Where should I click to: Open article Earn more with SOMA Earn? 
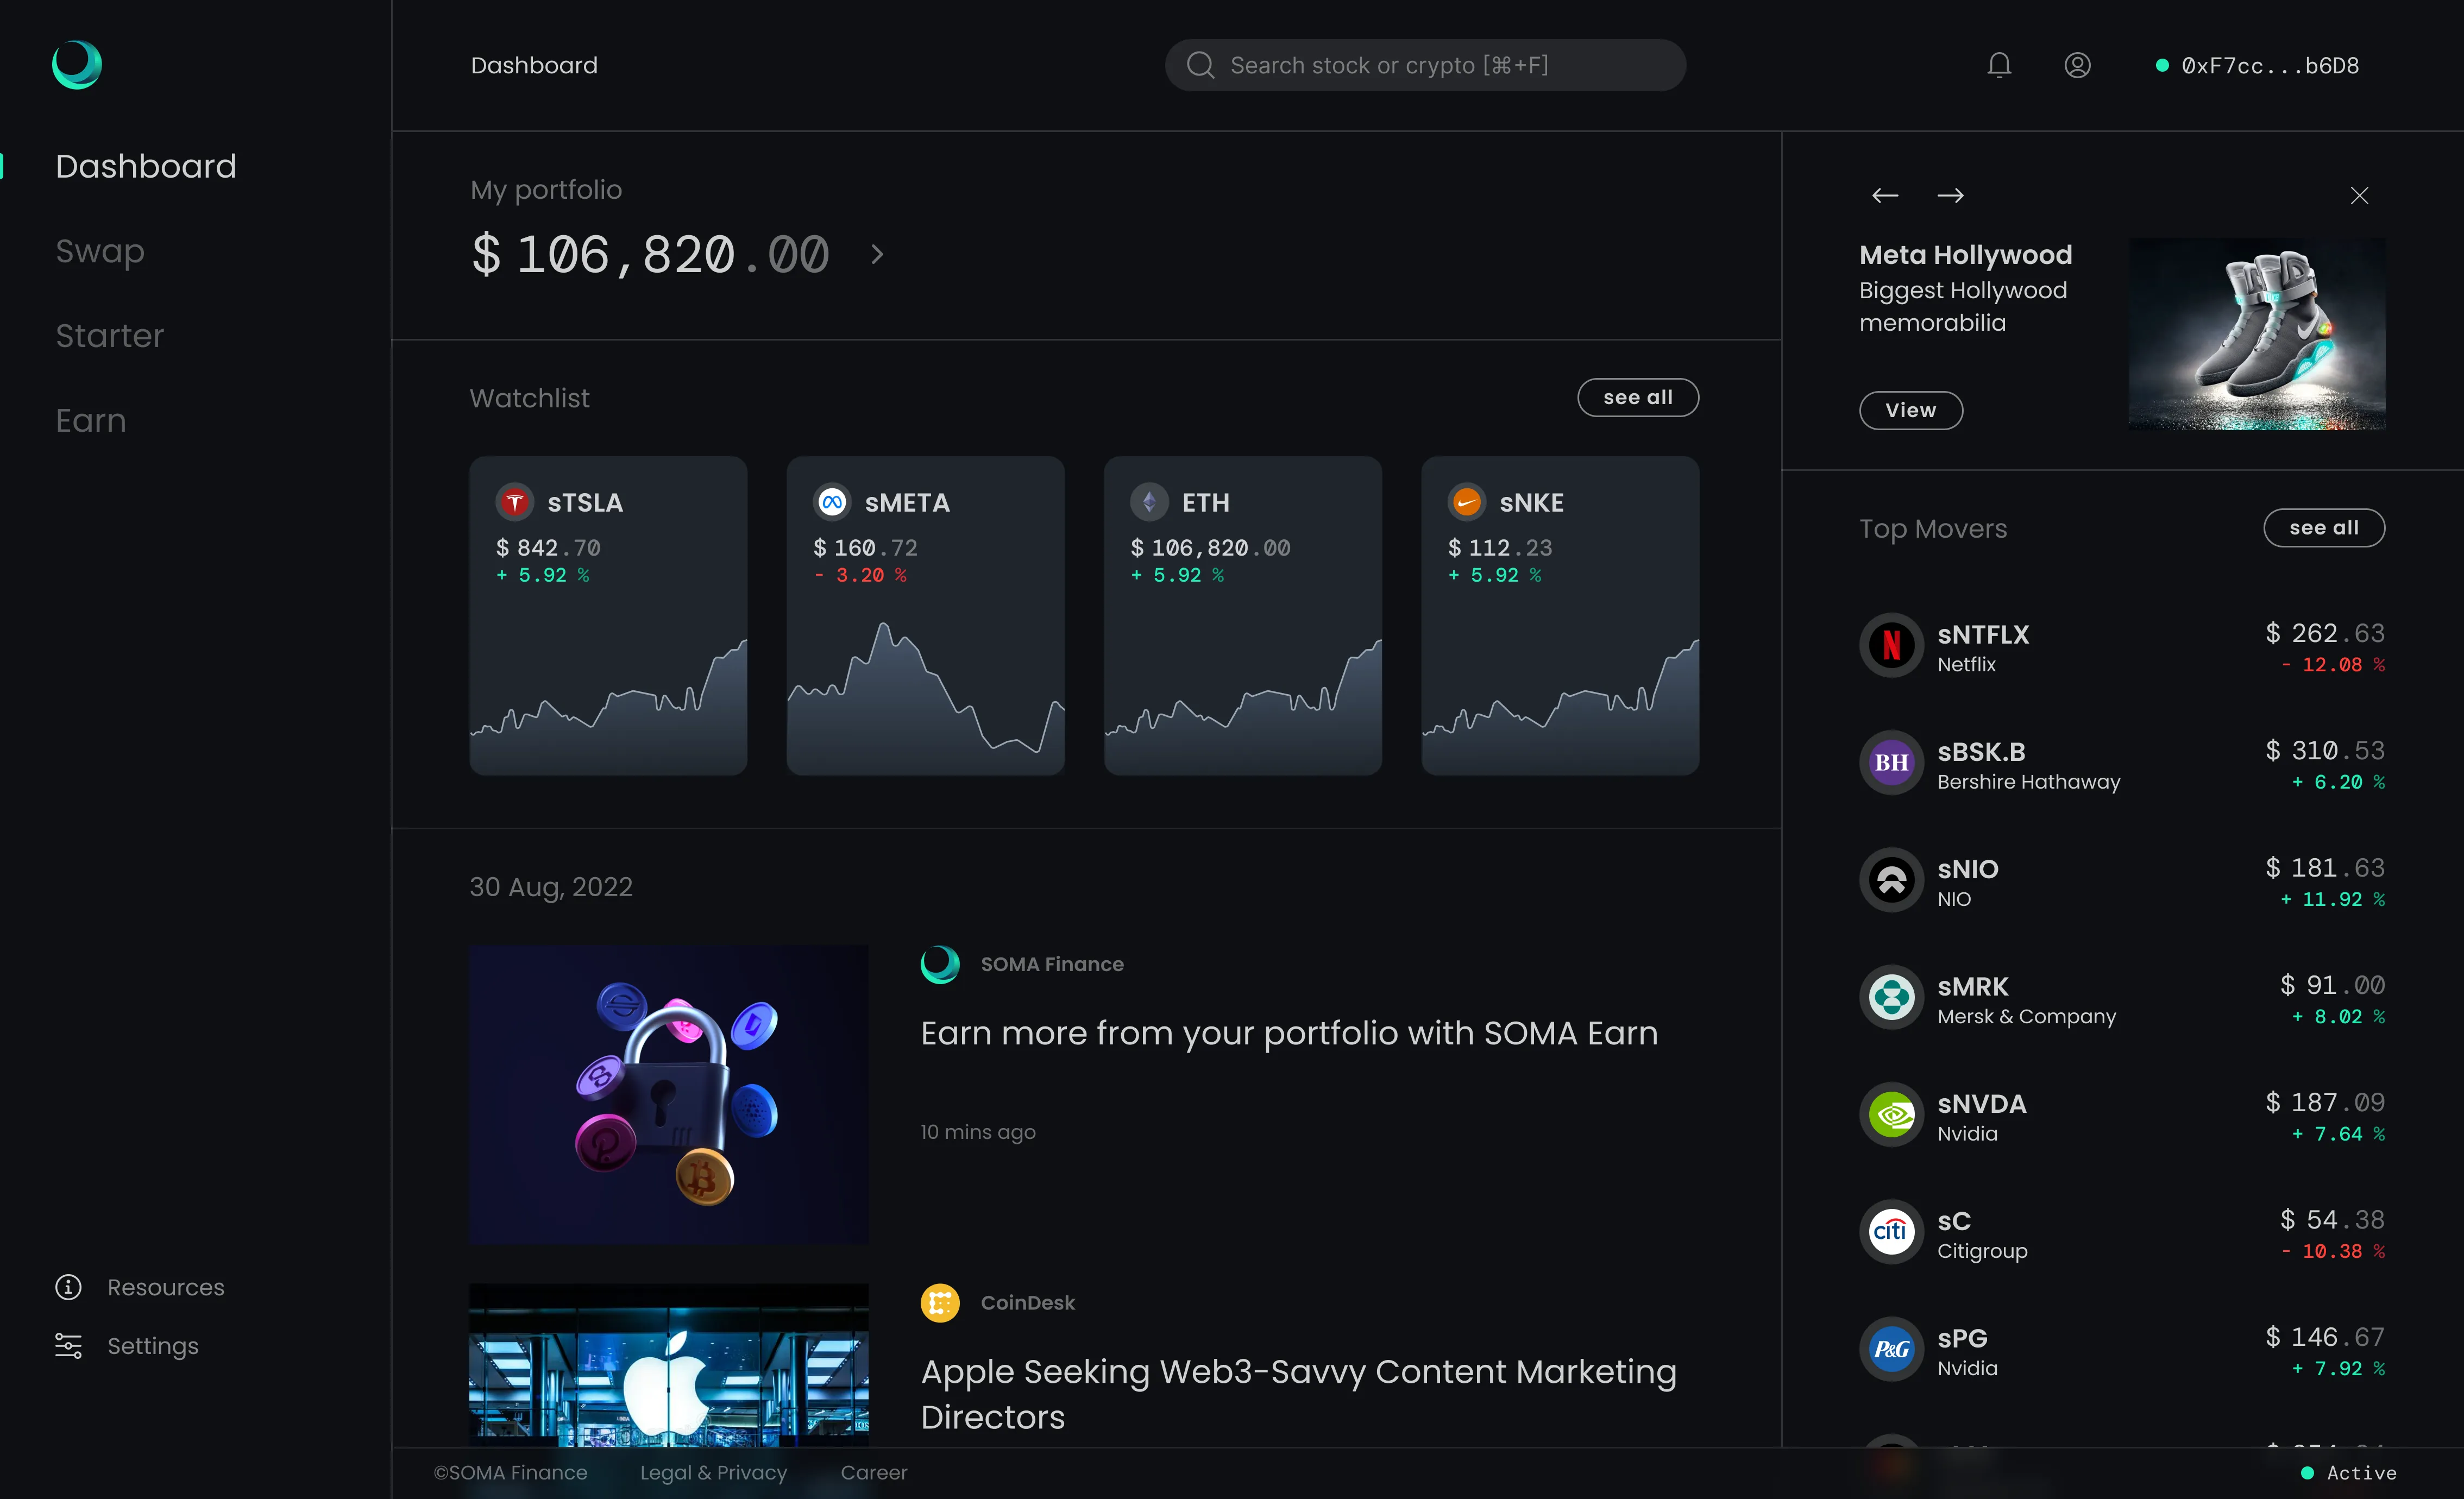tap(1289, 1033)
